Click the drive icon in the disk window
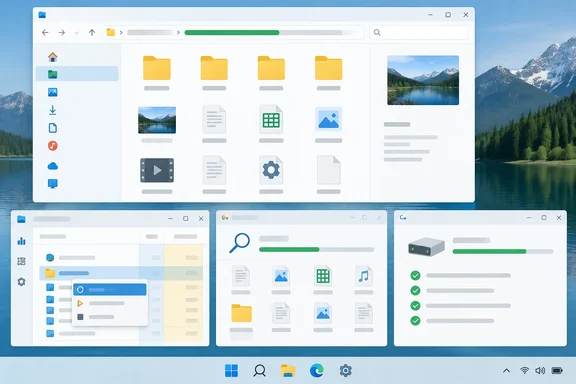The width and height of the screenshot is (576, 384). [x=426, y=247]
